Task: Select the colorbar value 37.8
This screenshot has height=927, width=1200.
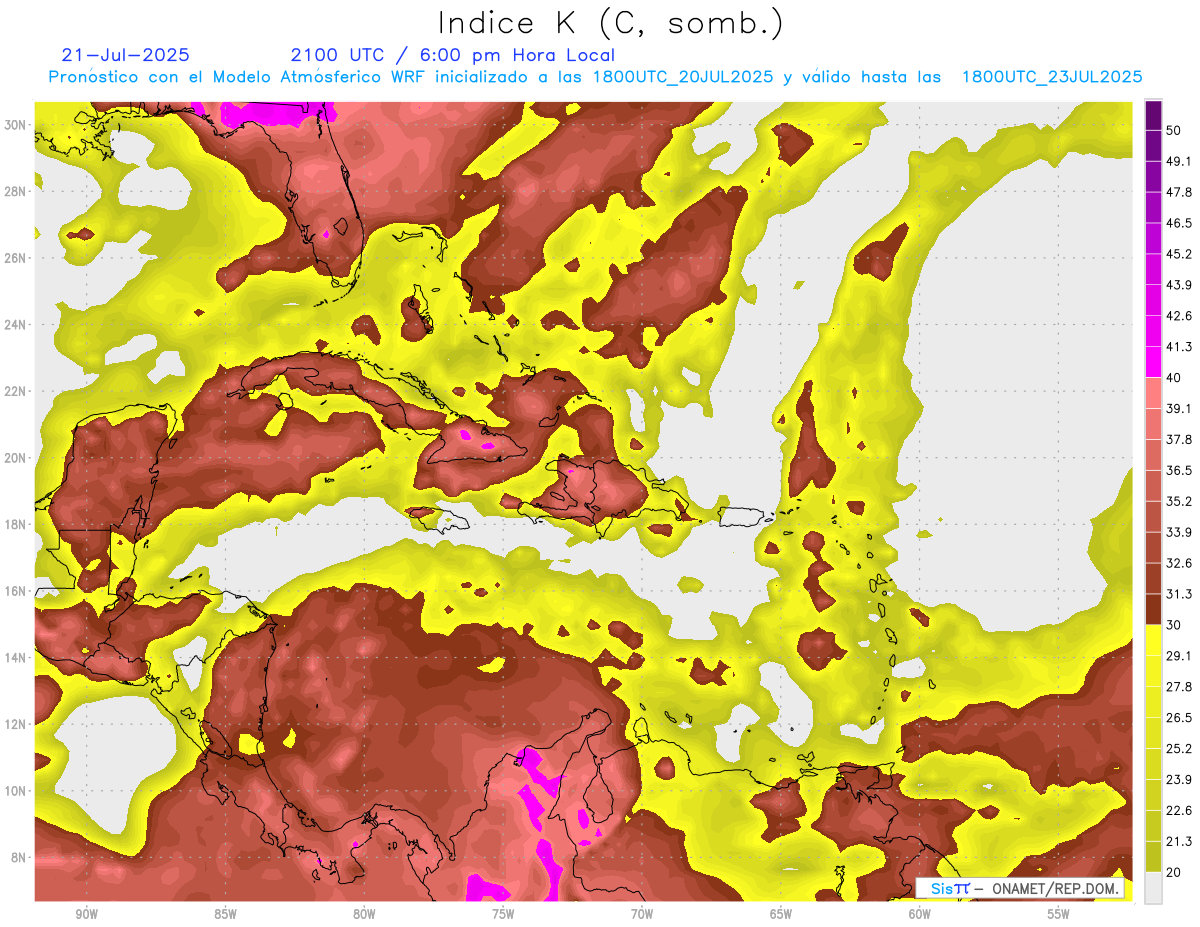Action: click(x=1178, y=439)
